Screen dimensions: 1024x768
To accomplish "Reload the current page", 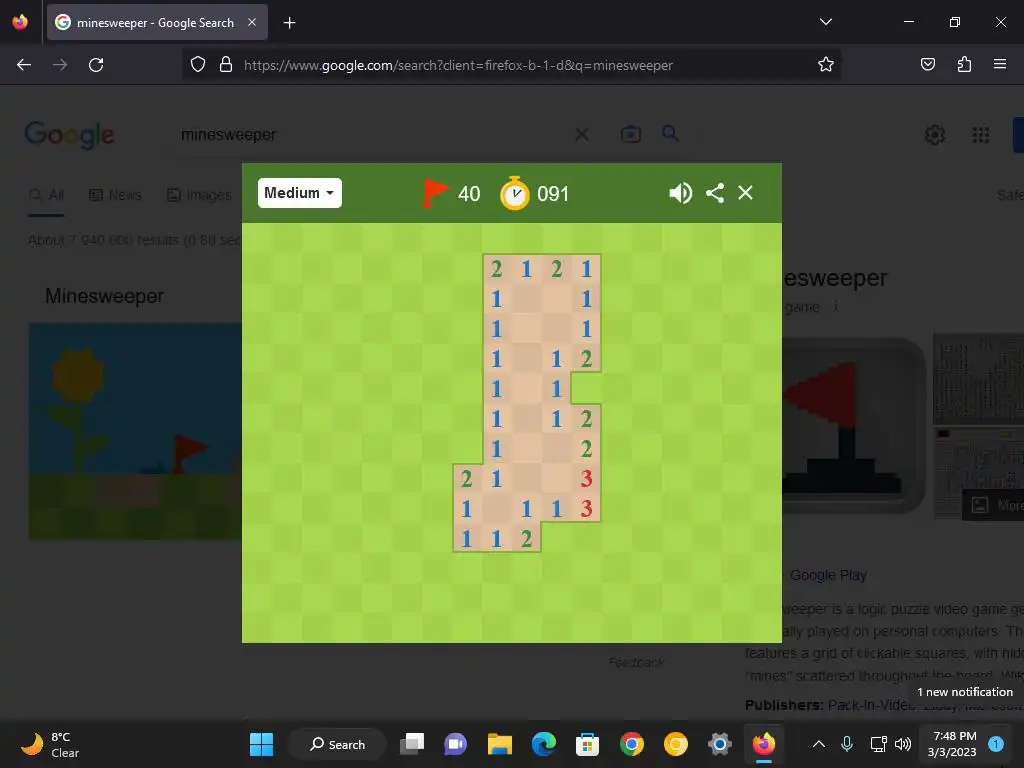I will coord(96,65).
